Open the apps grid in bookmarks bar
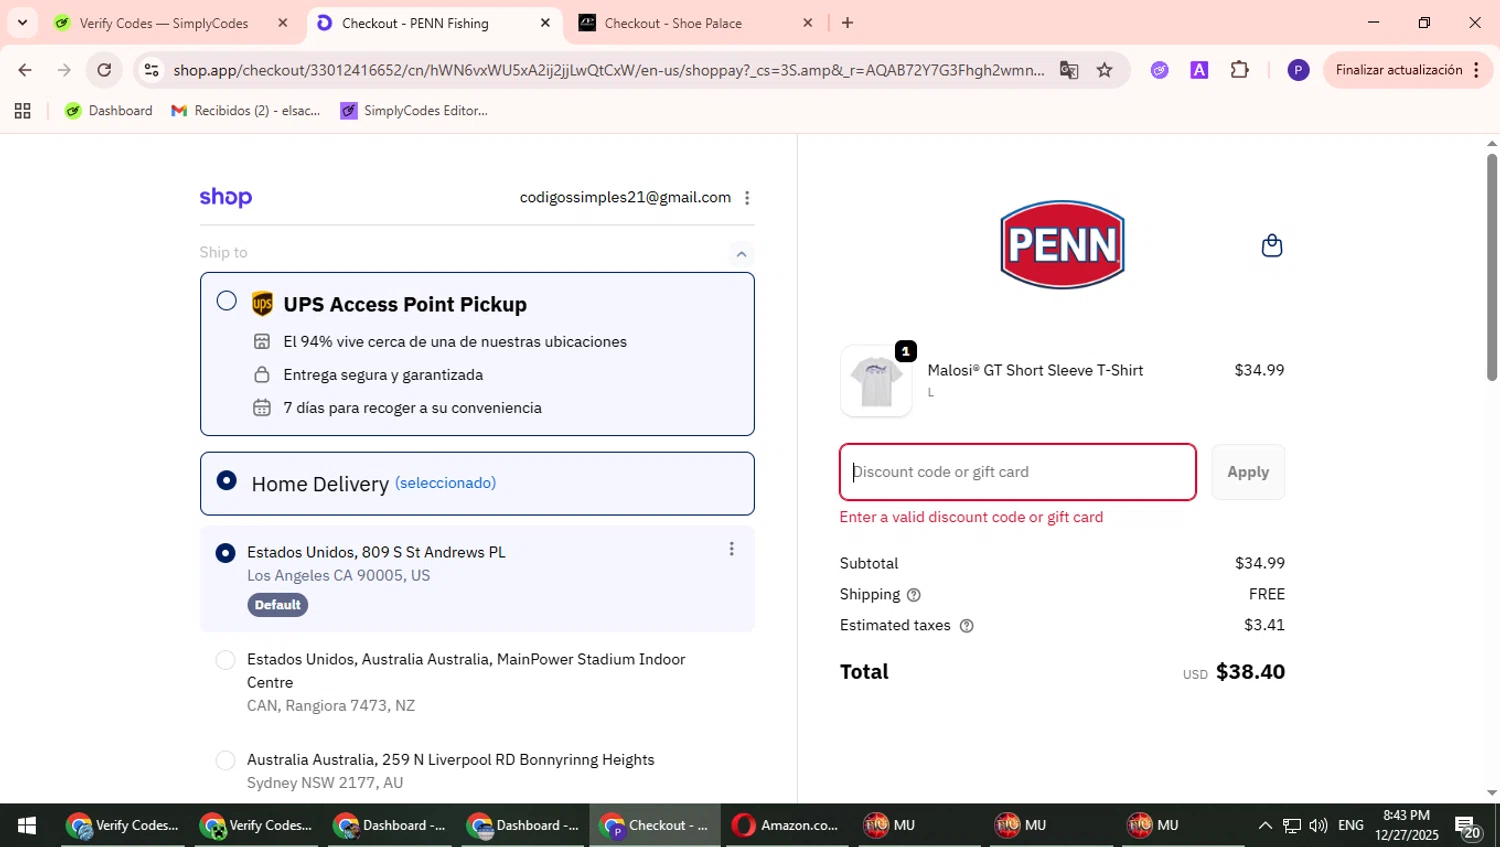The image size is (1500, 847). point(22,111)
